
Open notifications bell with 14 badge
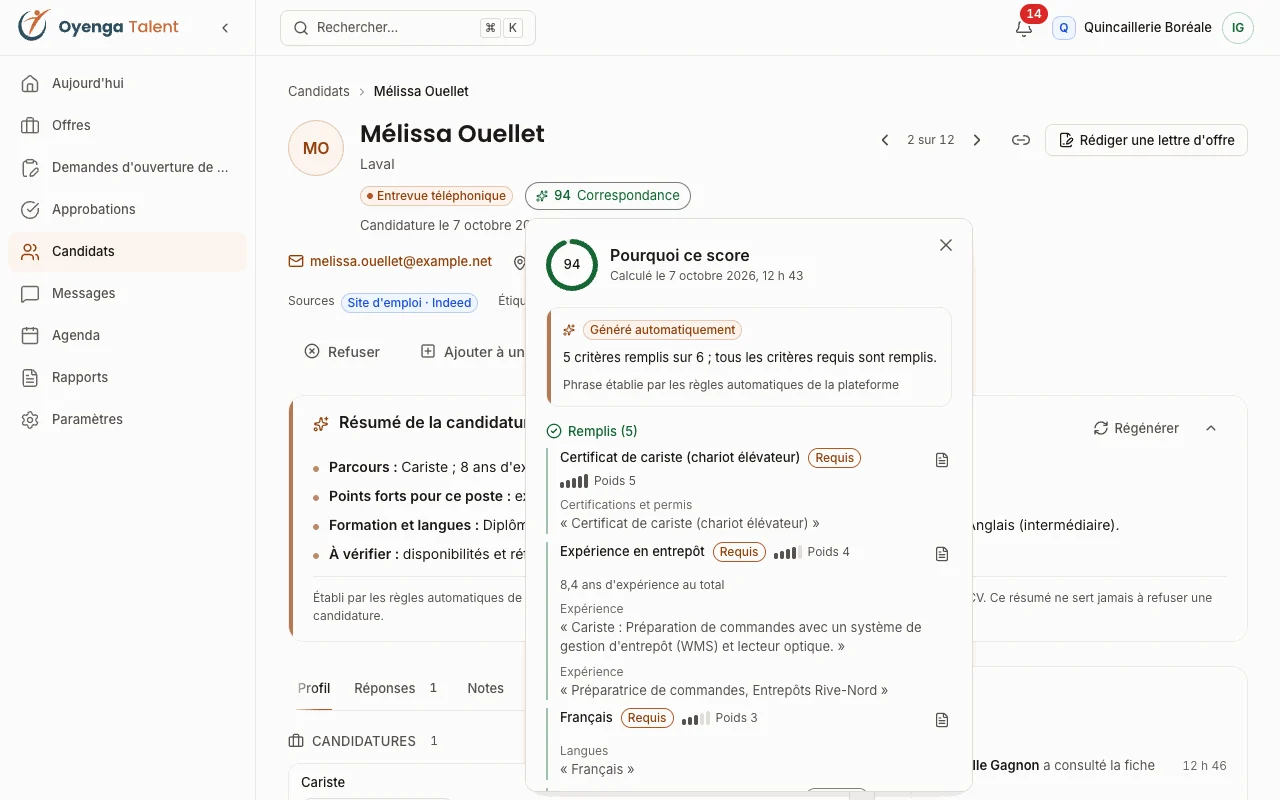(x=1024, y=27)
